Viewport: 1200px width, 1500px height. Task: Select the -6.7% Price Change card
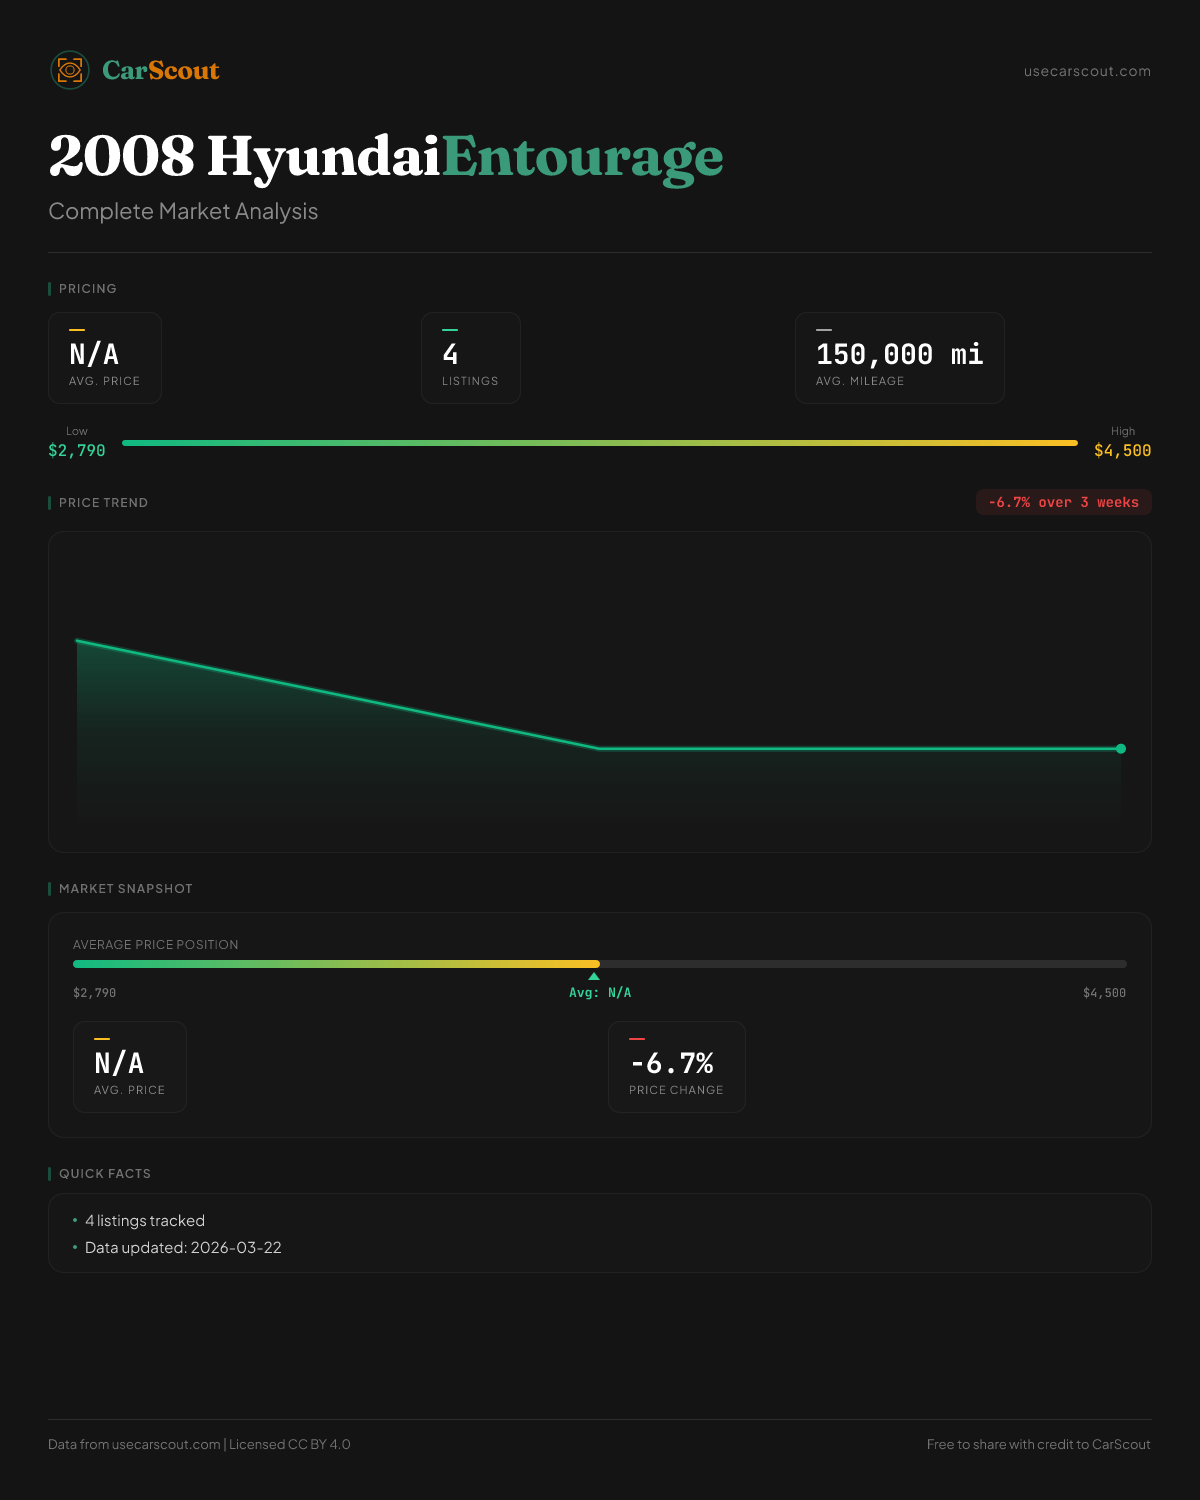pyautogui.click(x=676, y=1067)
